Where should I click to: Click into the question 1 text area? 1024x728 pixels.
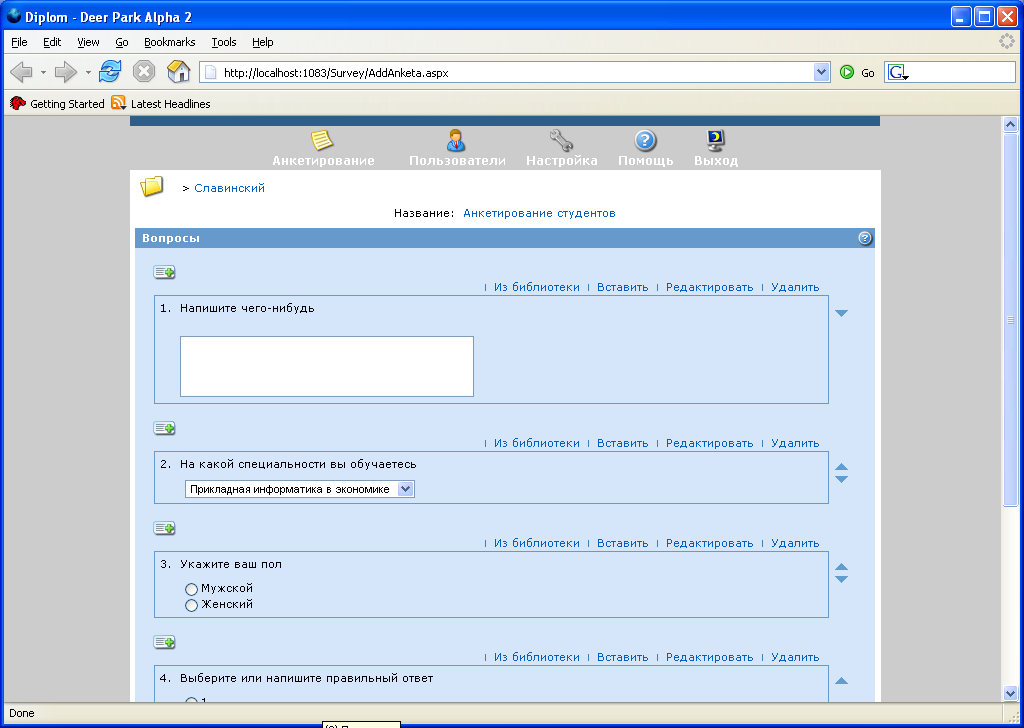[327, 366]
